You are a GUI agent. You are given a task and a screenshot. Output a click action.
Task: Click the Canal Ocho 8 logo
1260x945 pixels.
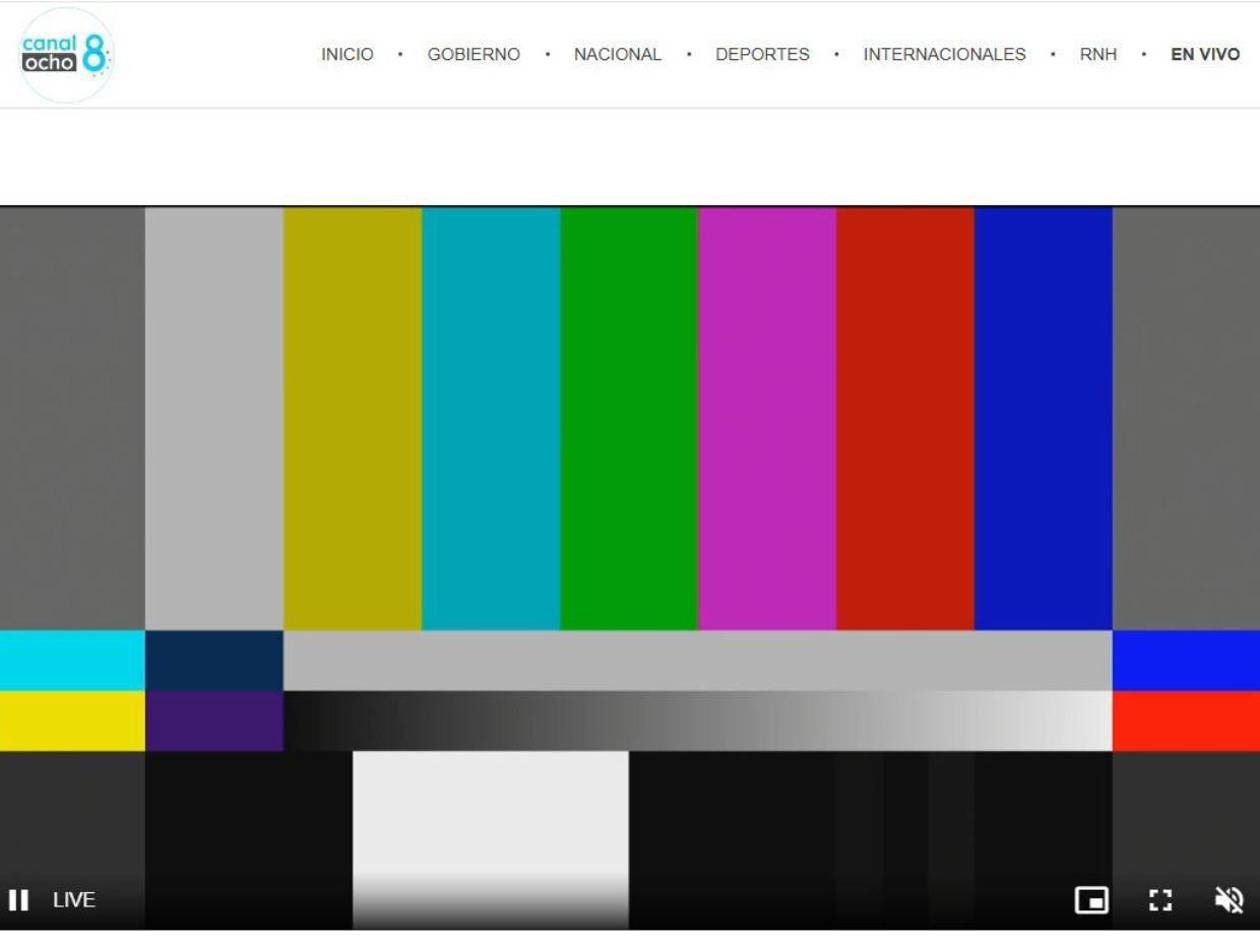(66, 55)
